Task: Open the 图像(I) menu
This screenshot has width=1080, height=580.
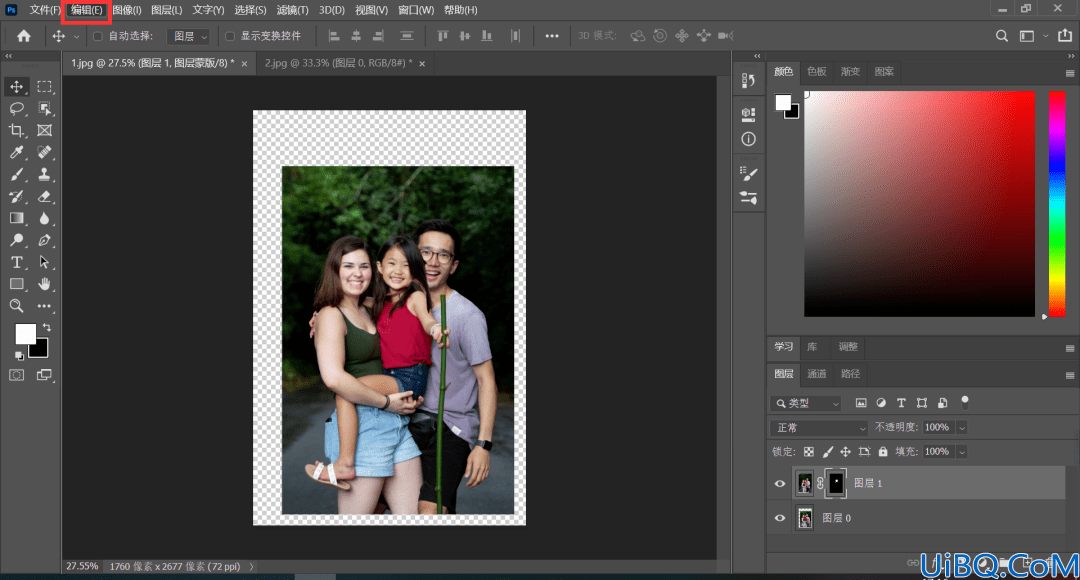Action: [127, 10]
